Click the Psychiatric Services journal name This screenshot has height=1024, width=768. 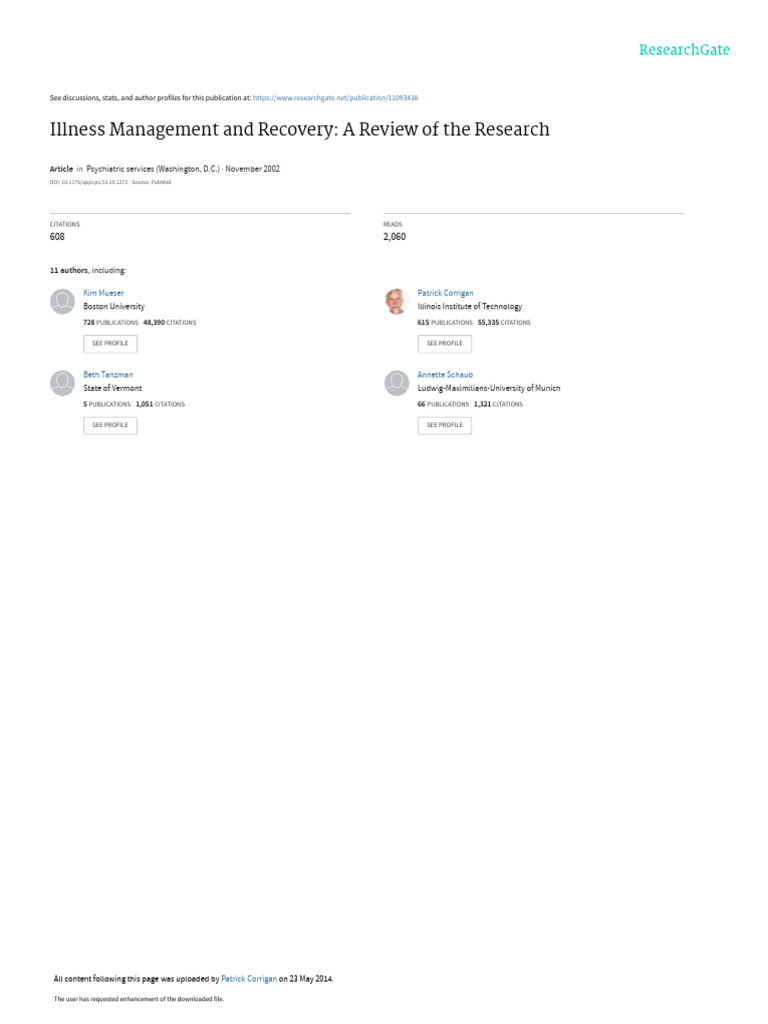pos(153,168)
